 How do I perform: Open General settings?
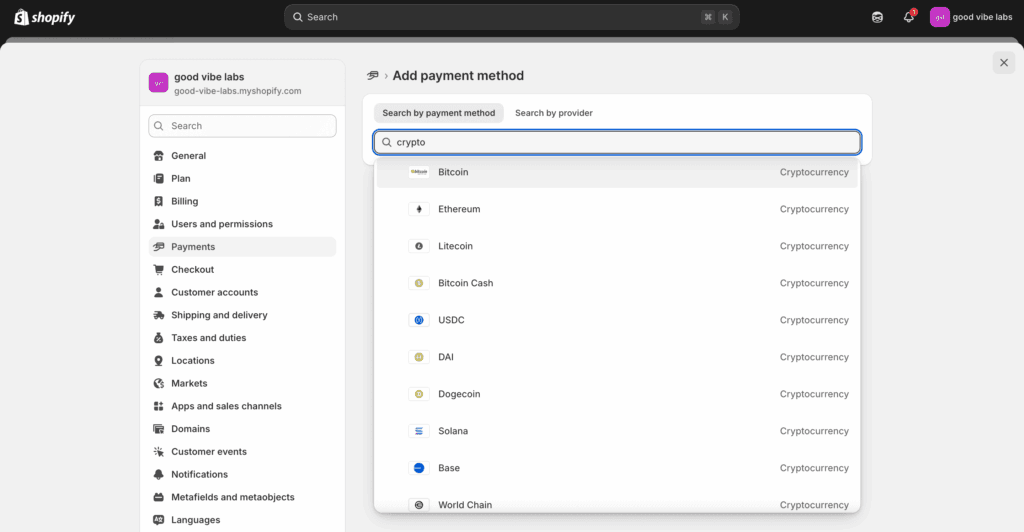pyautogui.click(x=242, y=155)
